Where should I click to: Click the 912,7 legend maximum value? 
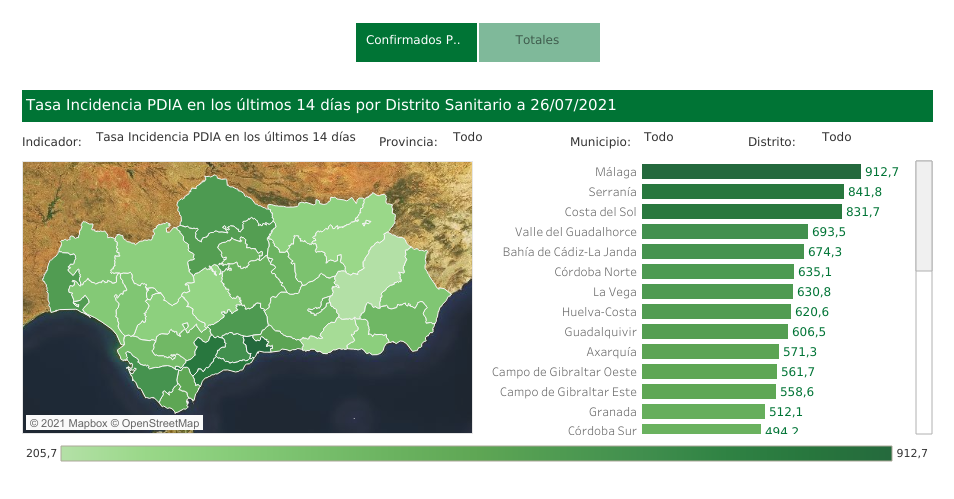coord(911,453)
